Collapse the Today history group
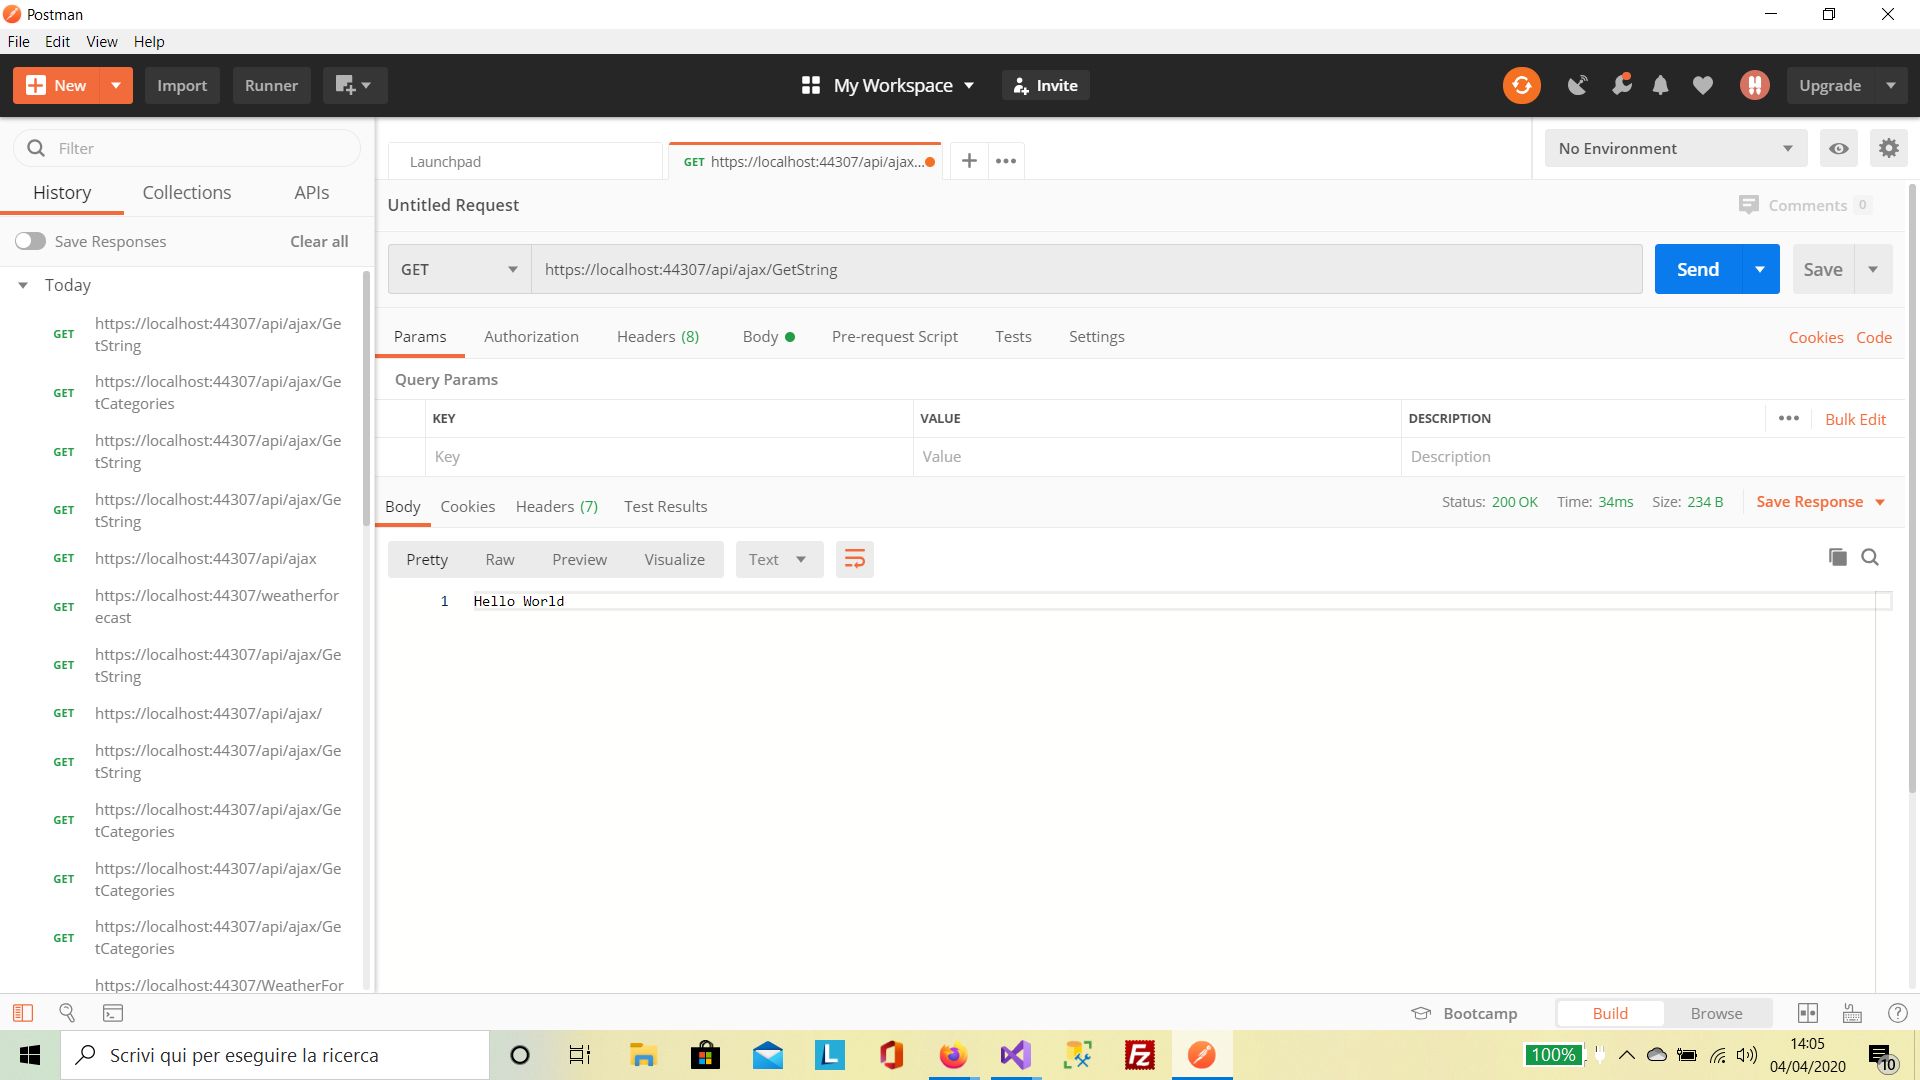Screen dimensions: 1920x1080 click(23, 285)
